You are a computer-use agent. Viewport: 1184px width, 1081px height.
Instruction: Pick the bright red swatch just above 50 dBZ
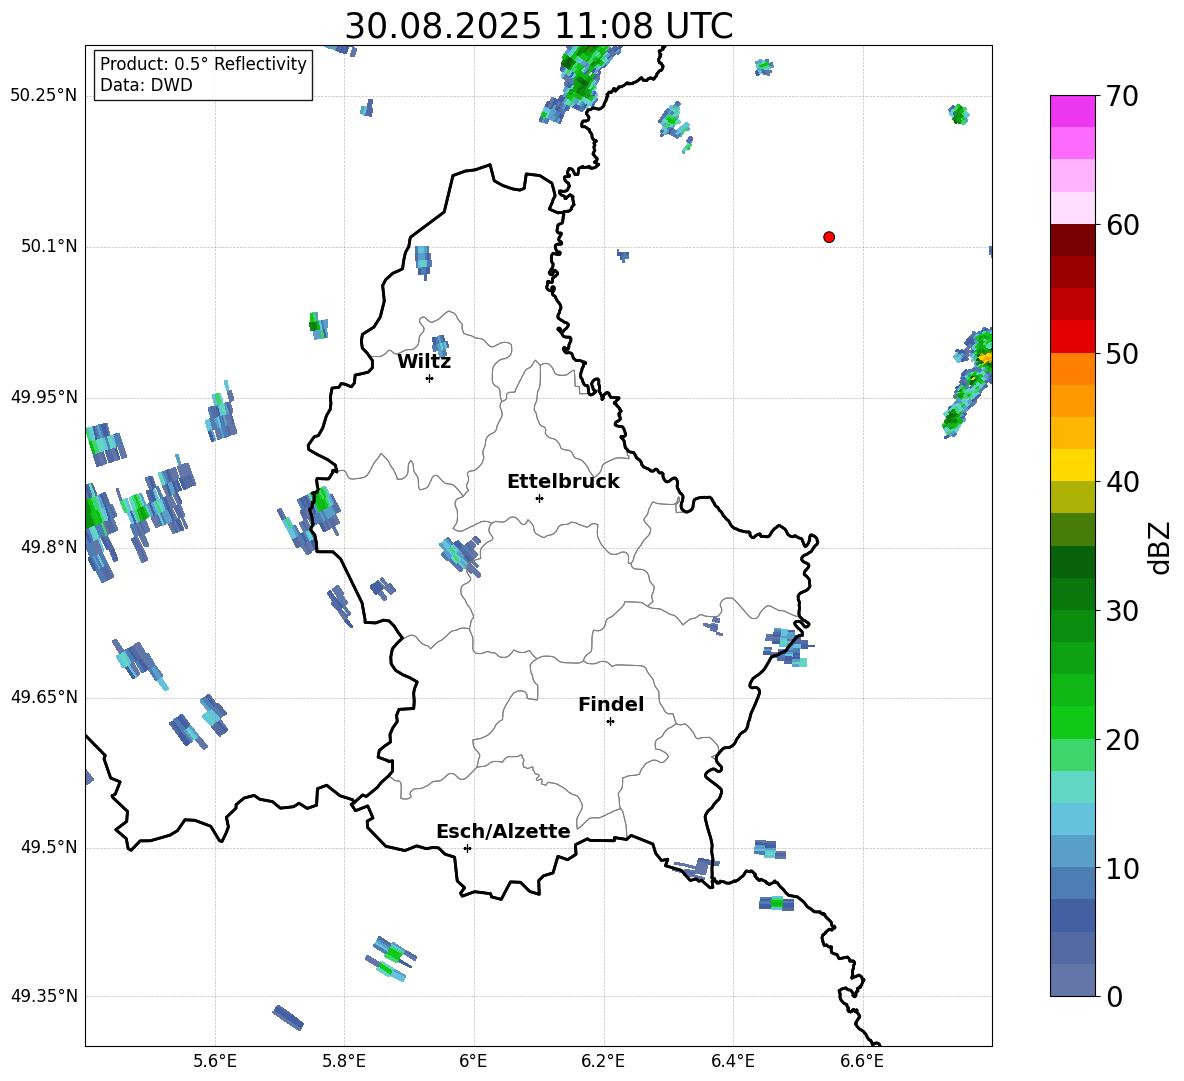[1073, 336]
